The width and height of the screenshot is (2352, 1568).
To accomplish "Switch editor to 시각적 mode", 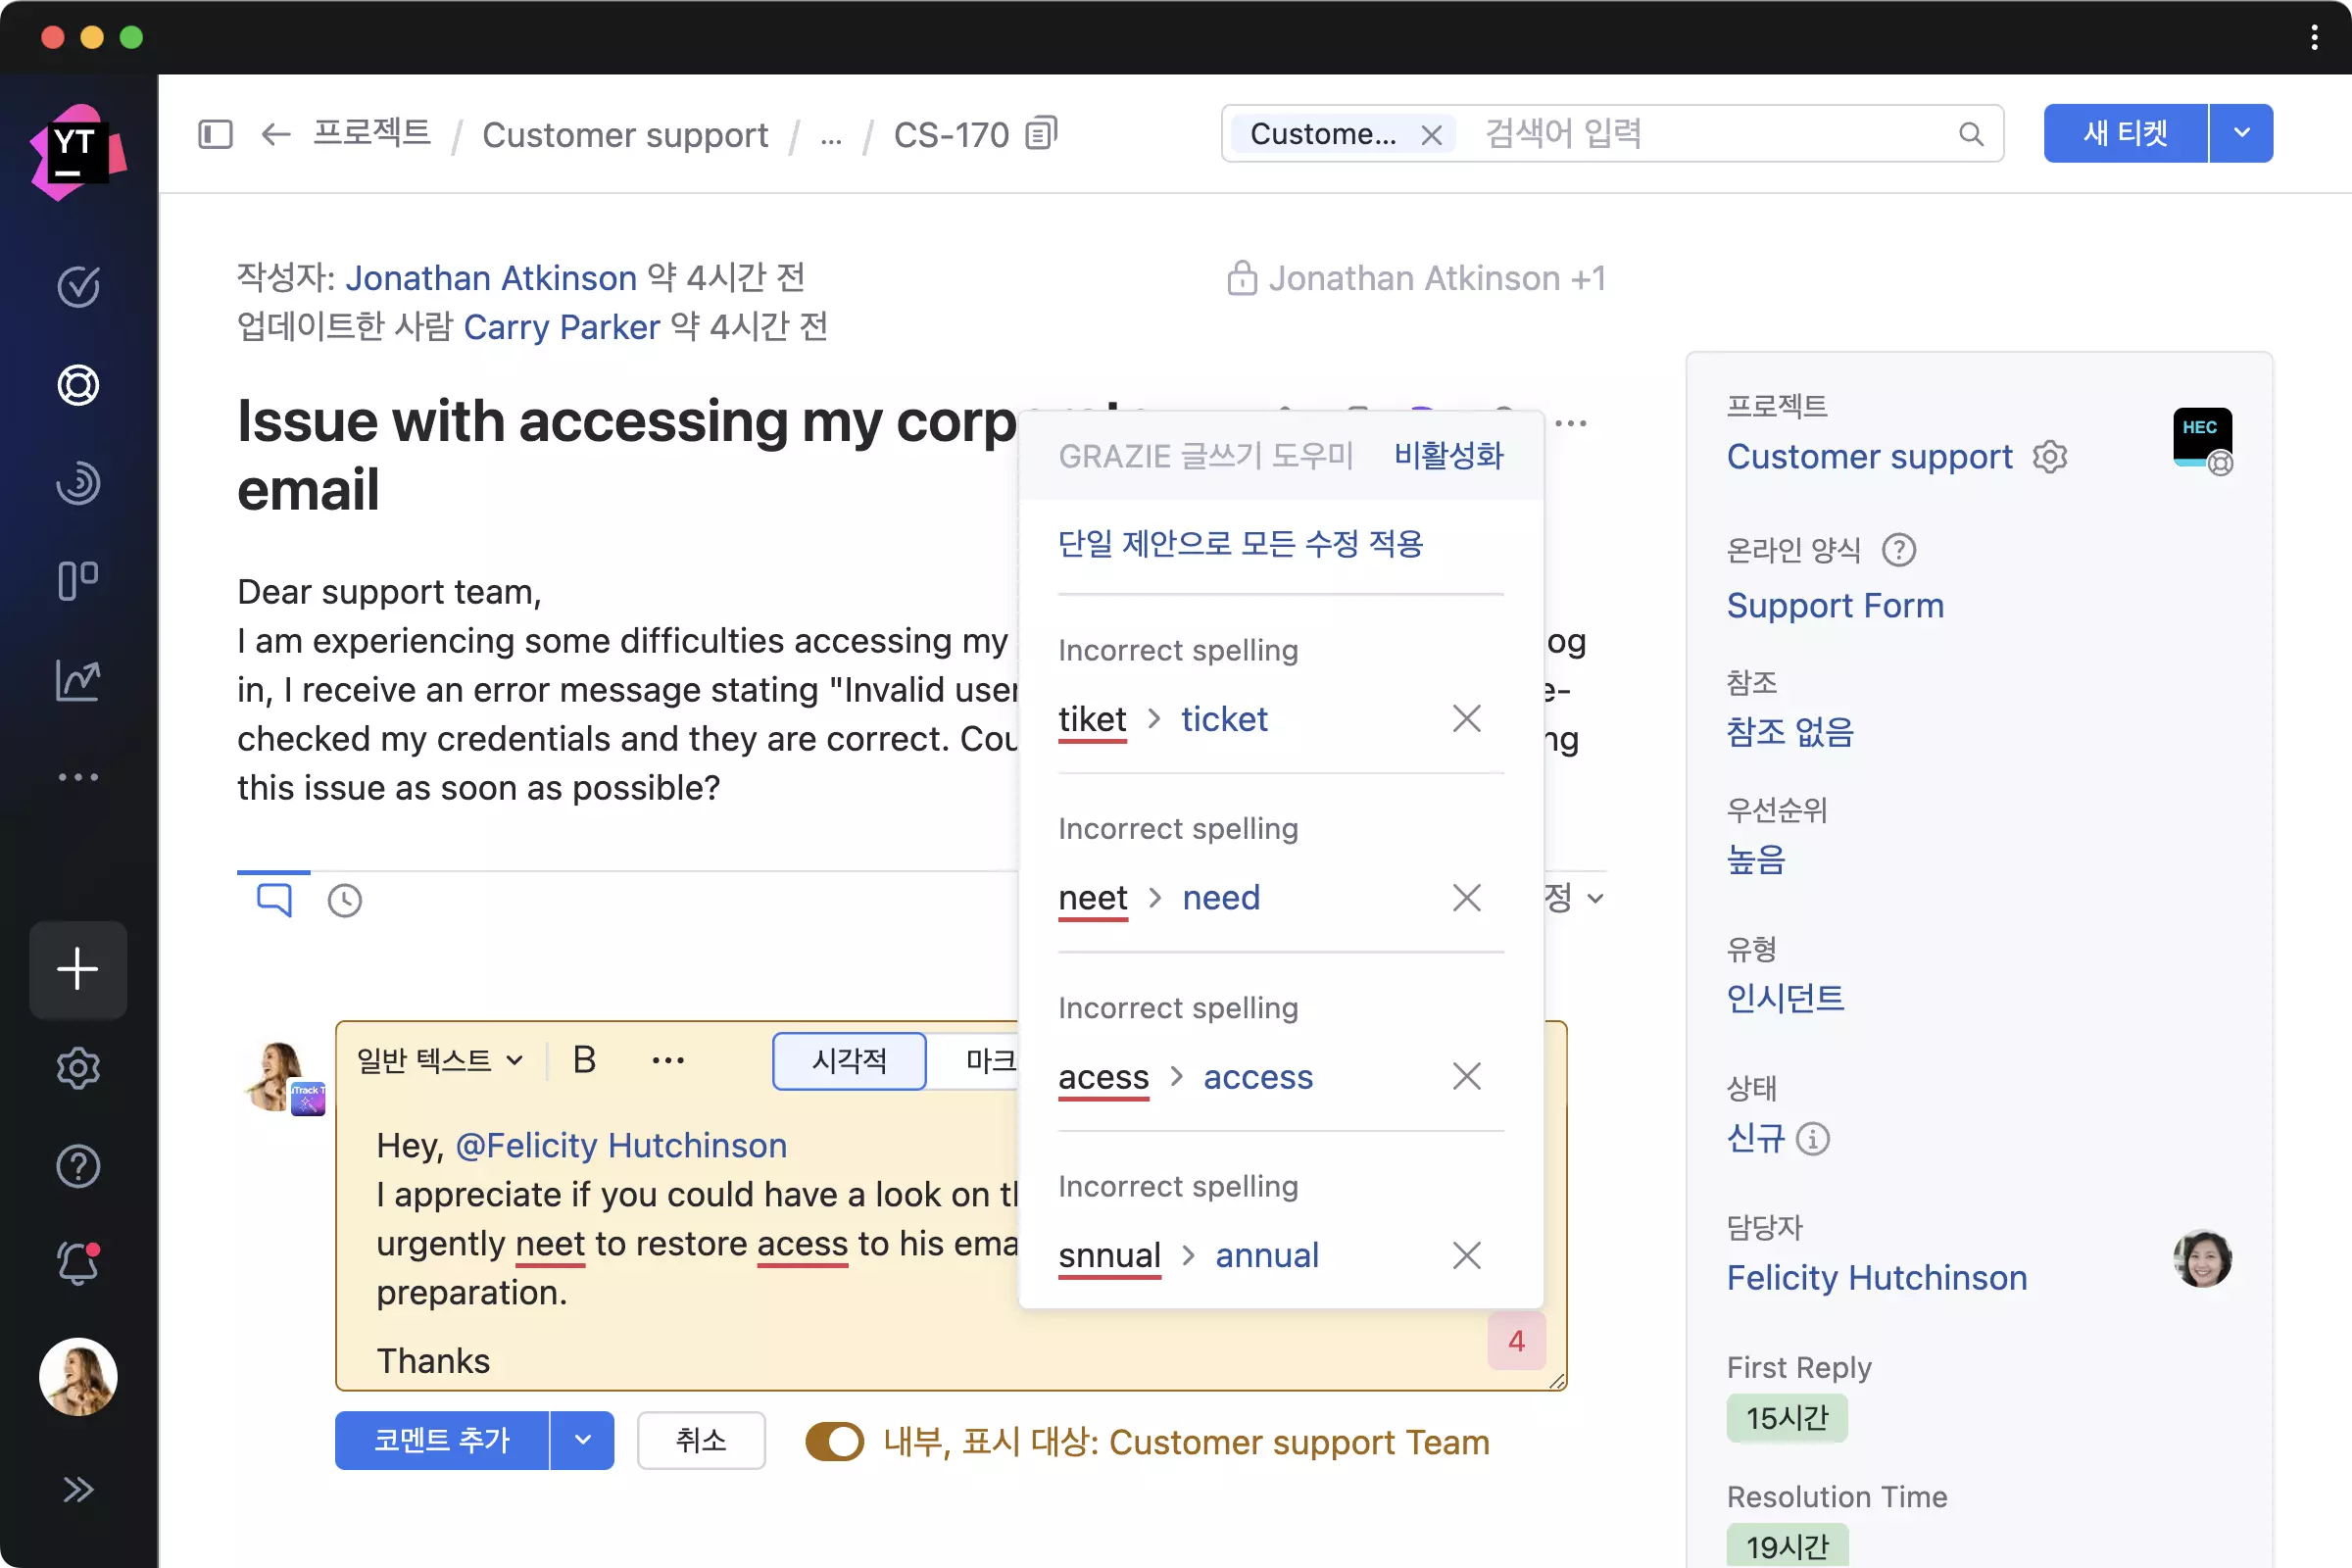I will tap(849, 1060).
